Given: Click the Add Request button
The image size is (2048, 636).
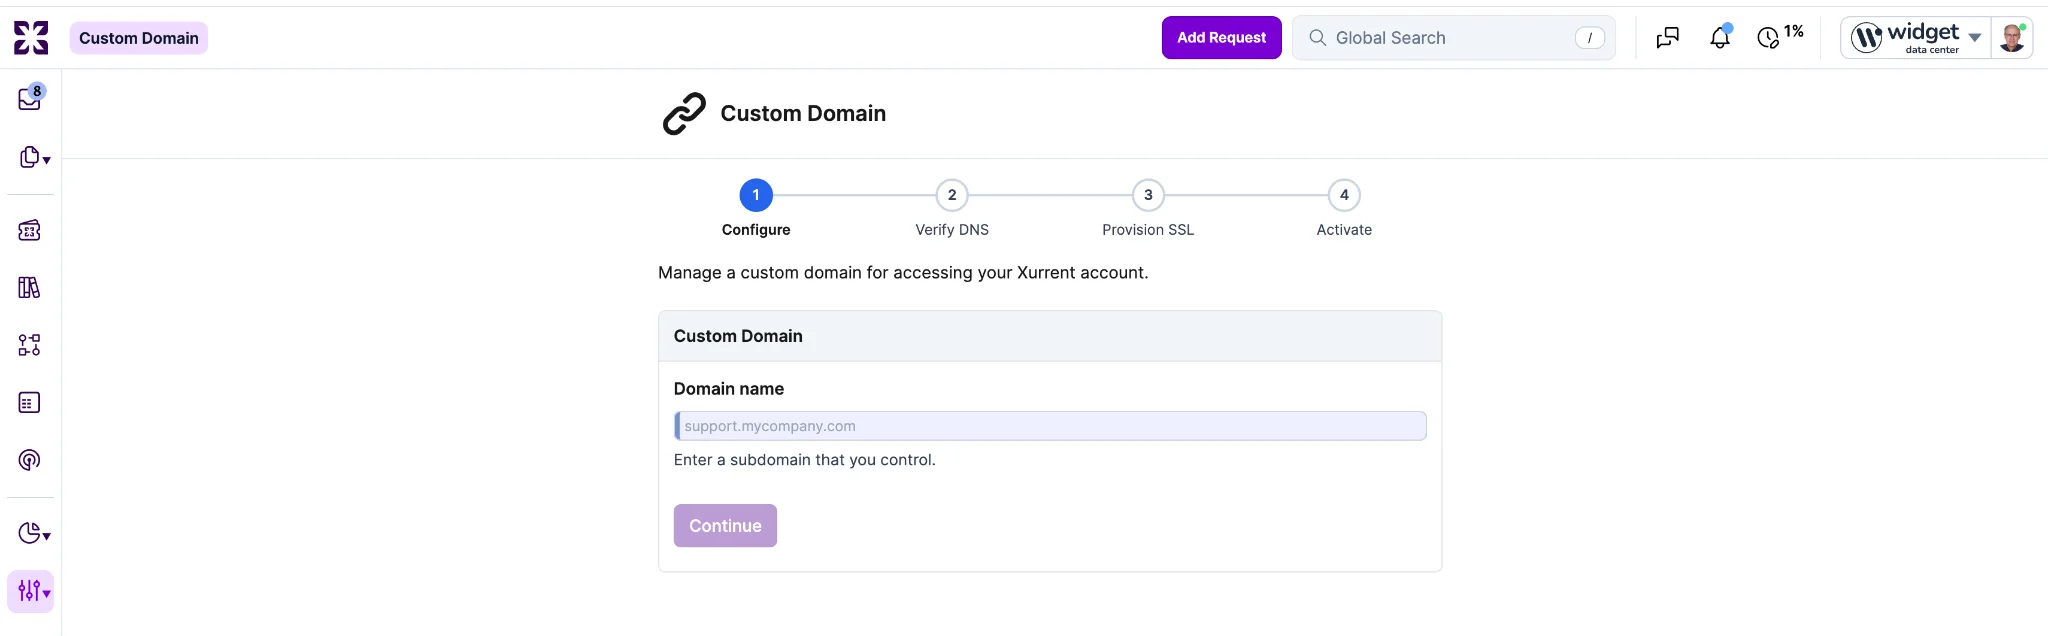Looking at the screenshot, I should (x=1222, y=38).
